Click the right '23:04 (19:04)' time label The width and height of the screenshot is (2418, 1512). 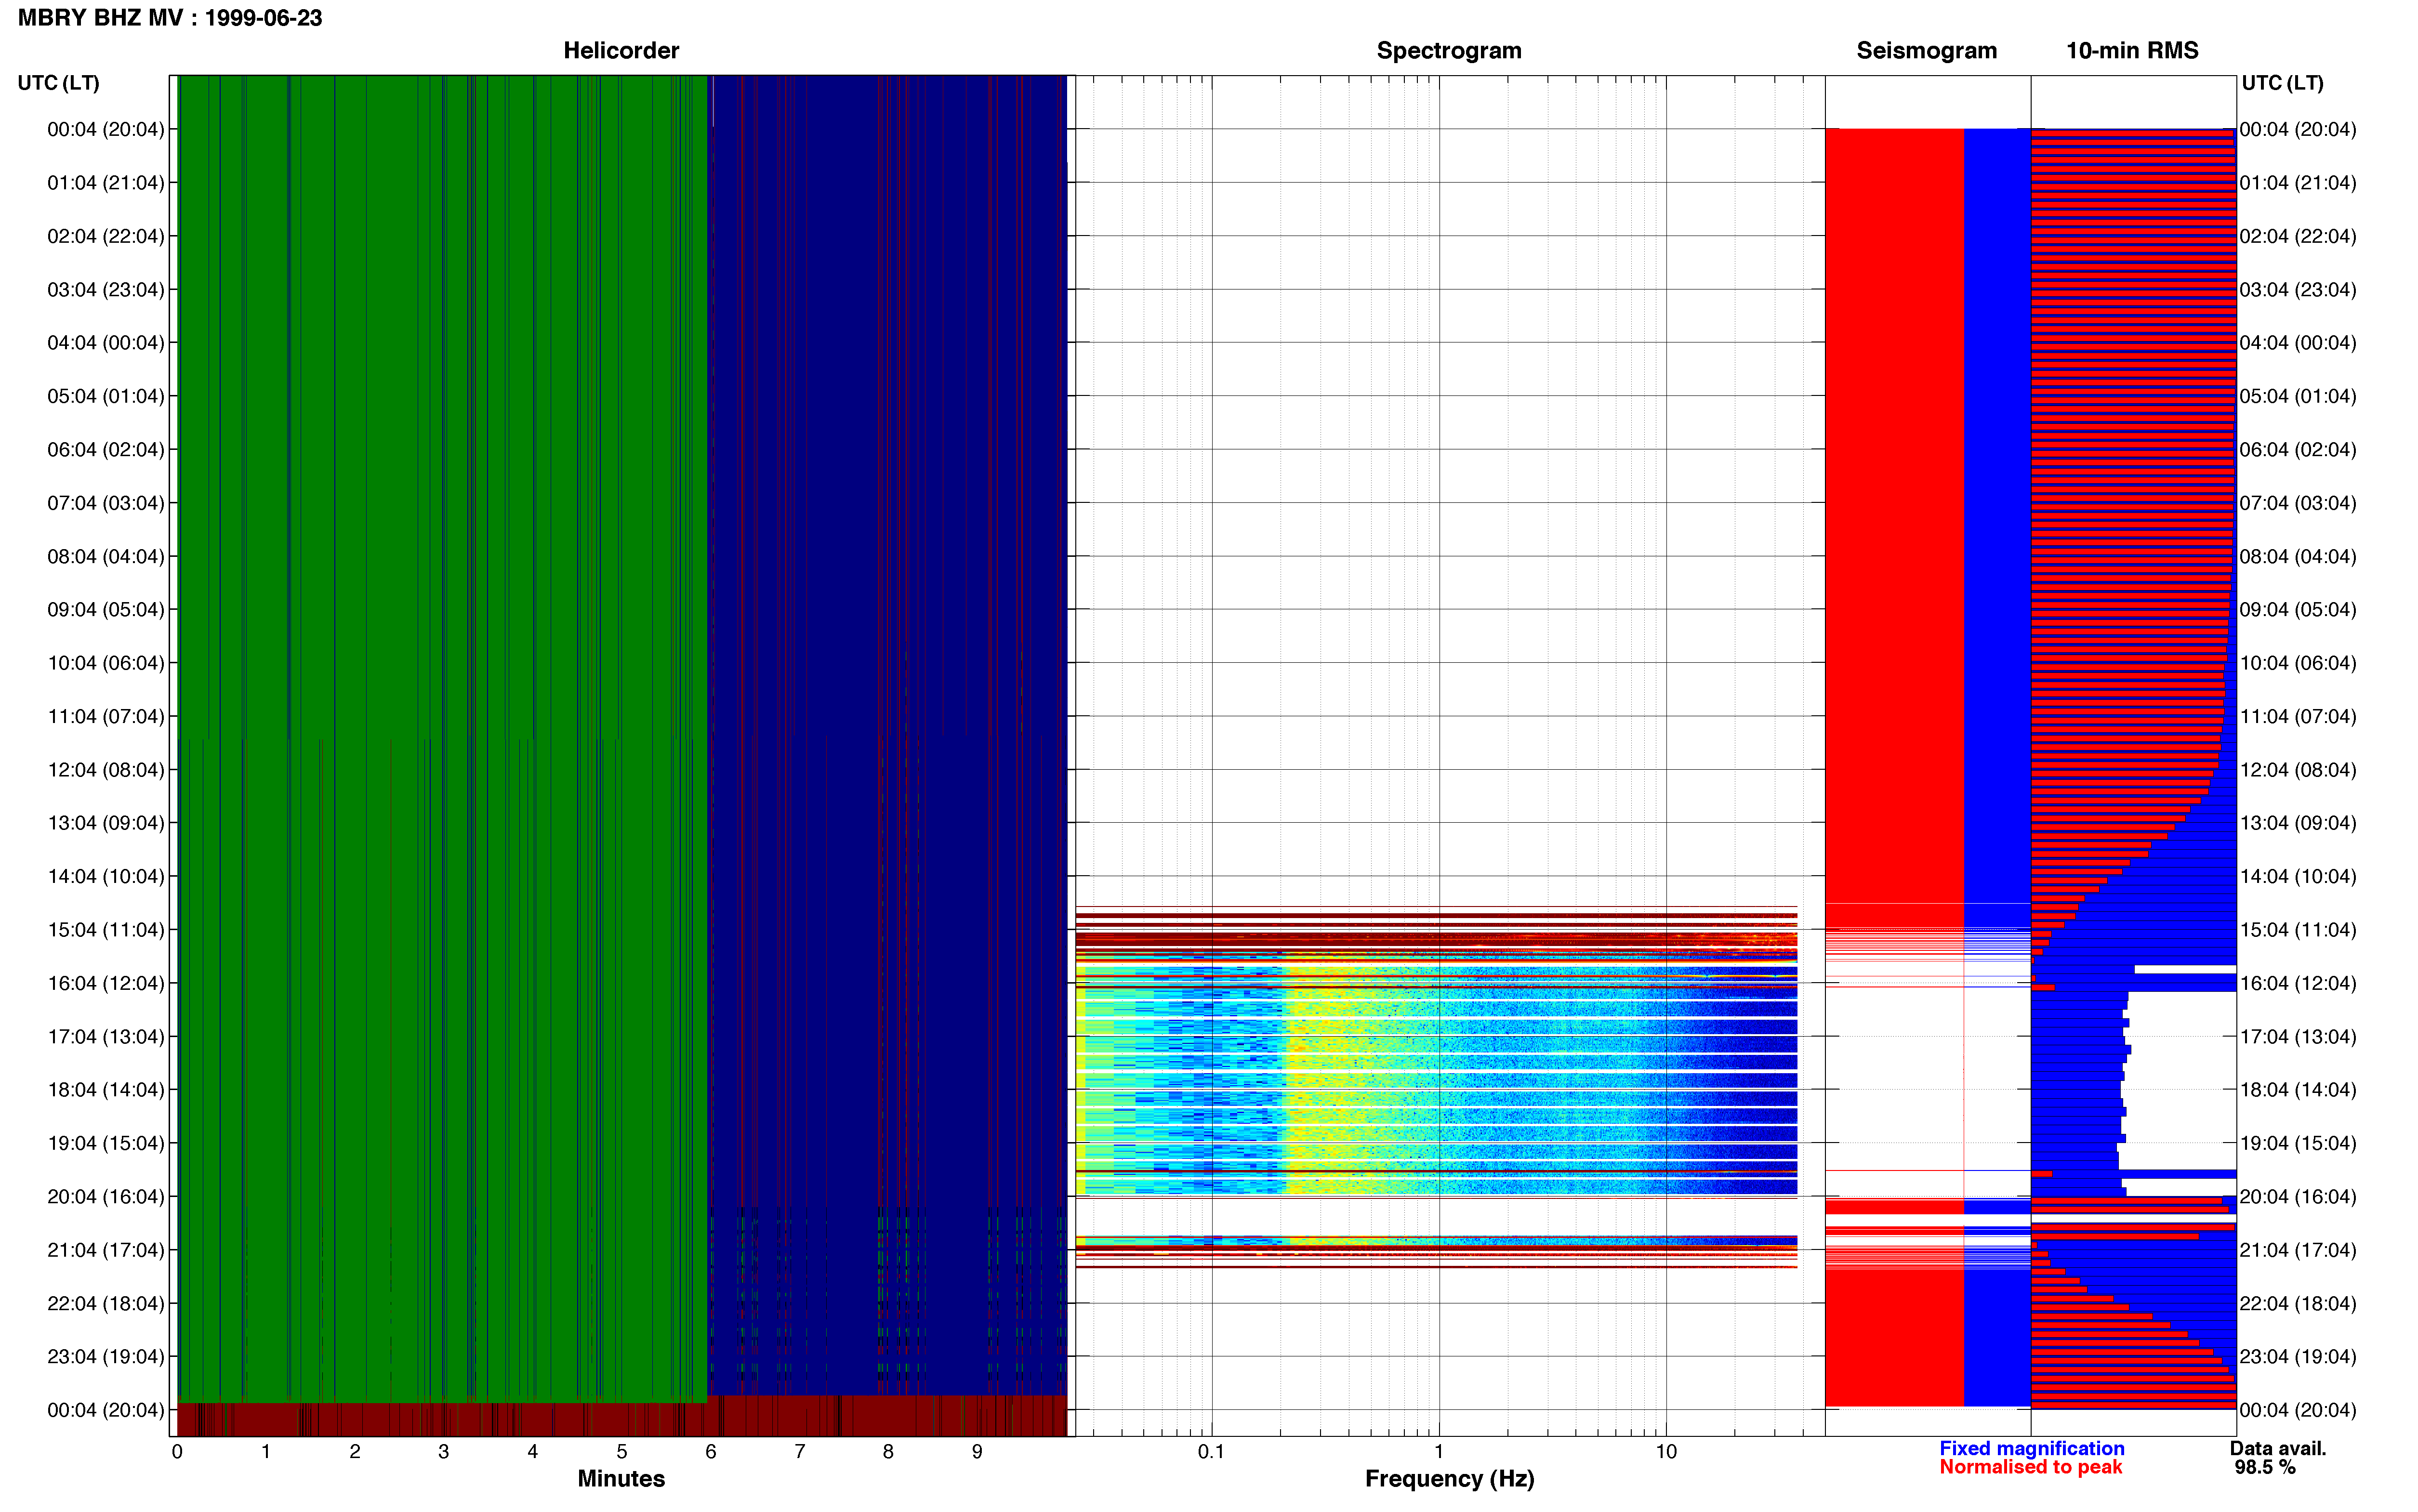pos(2298,1357)
